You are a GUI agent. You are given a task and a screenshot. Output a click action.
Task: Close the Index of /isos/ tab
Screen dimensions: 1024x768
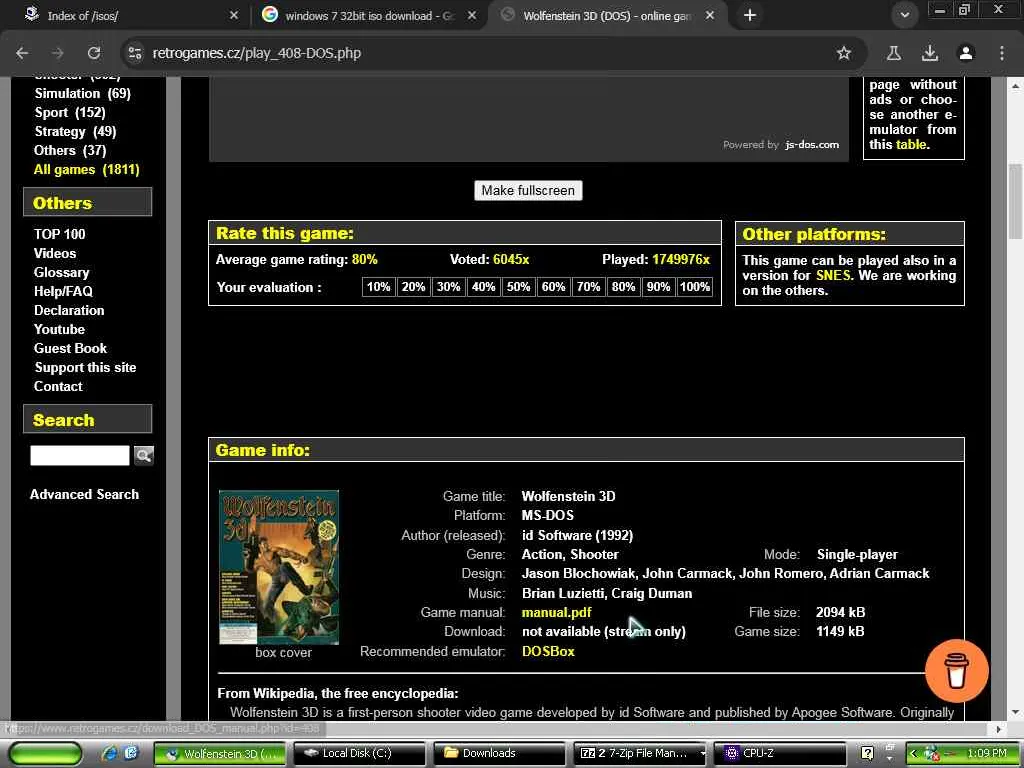click(234, 15)
